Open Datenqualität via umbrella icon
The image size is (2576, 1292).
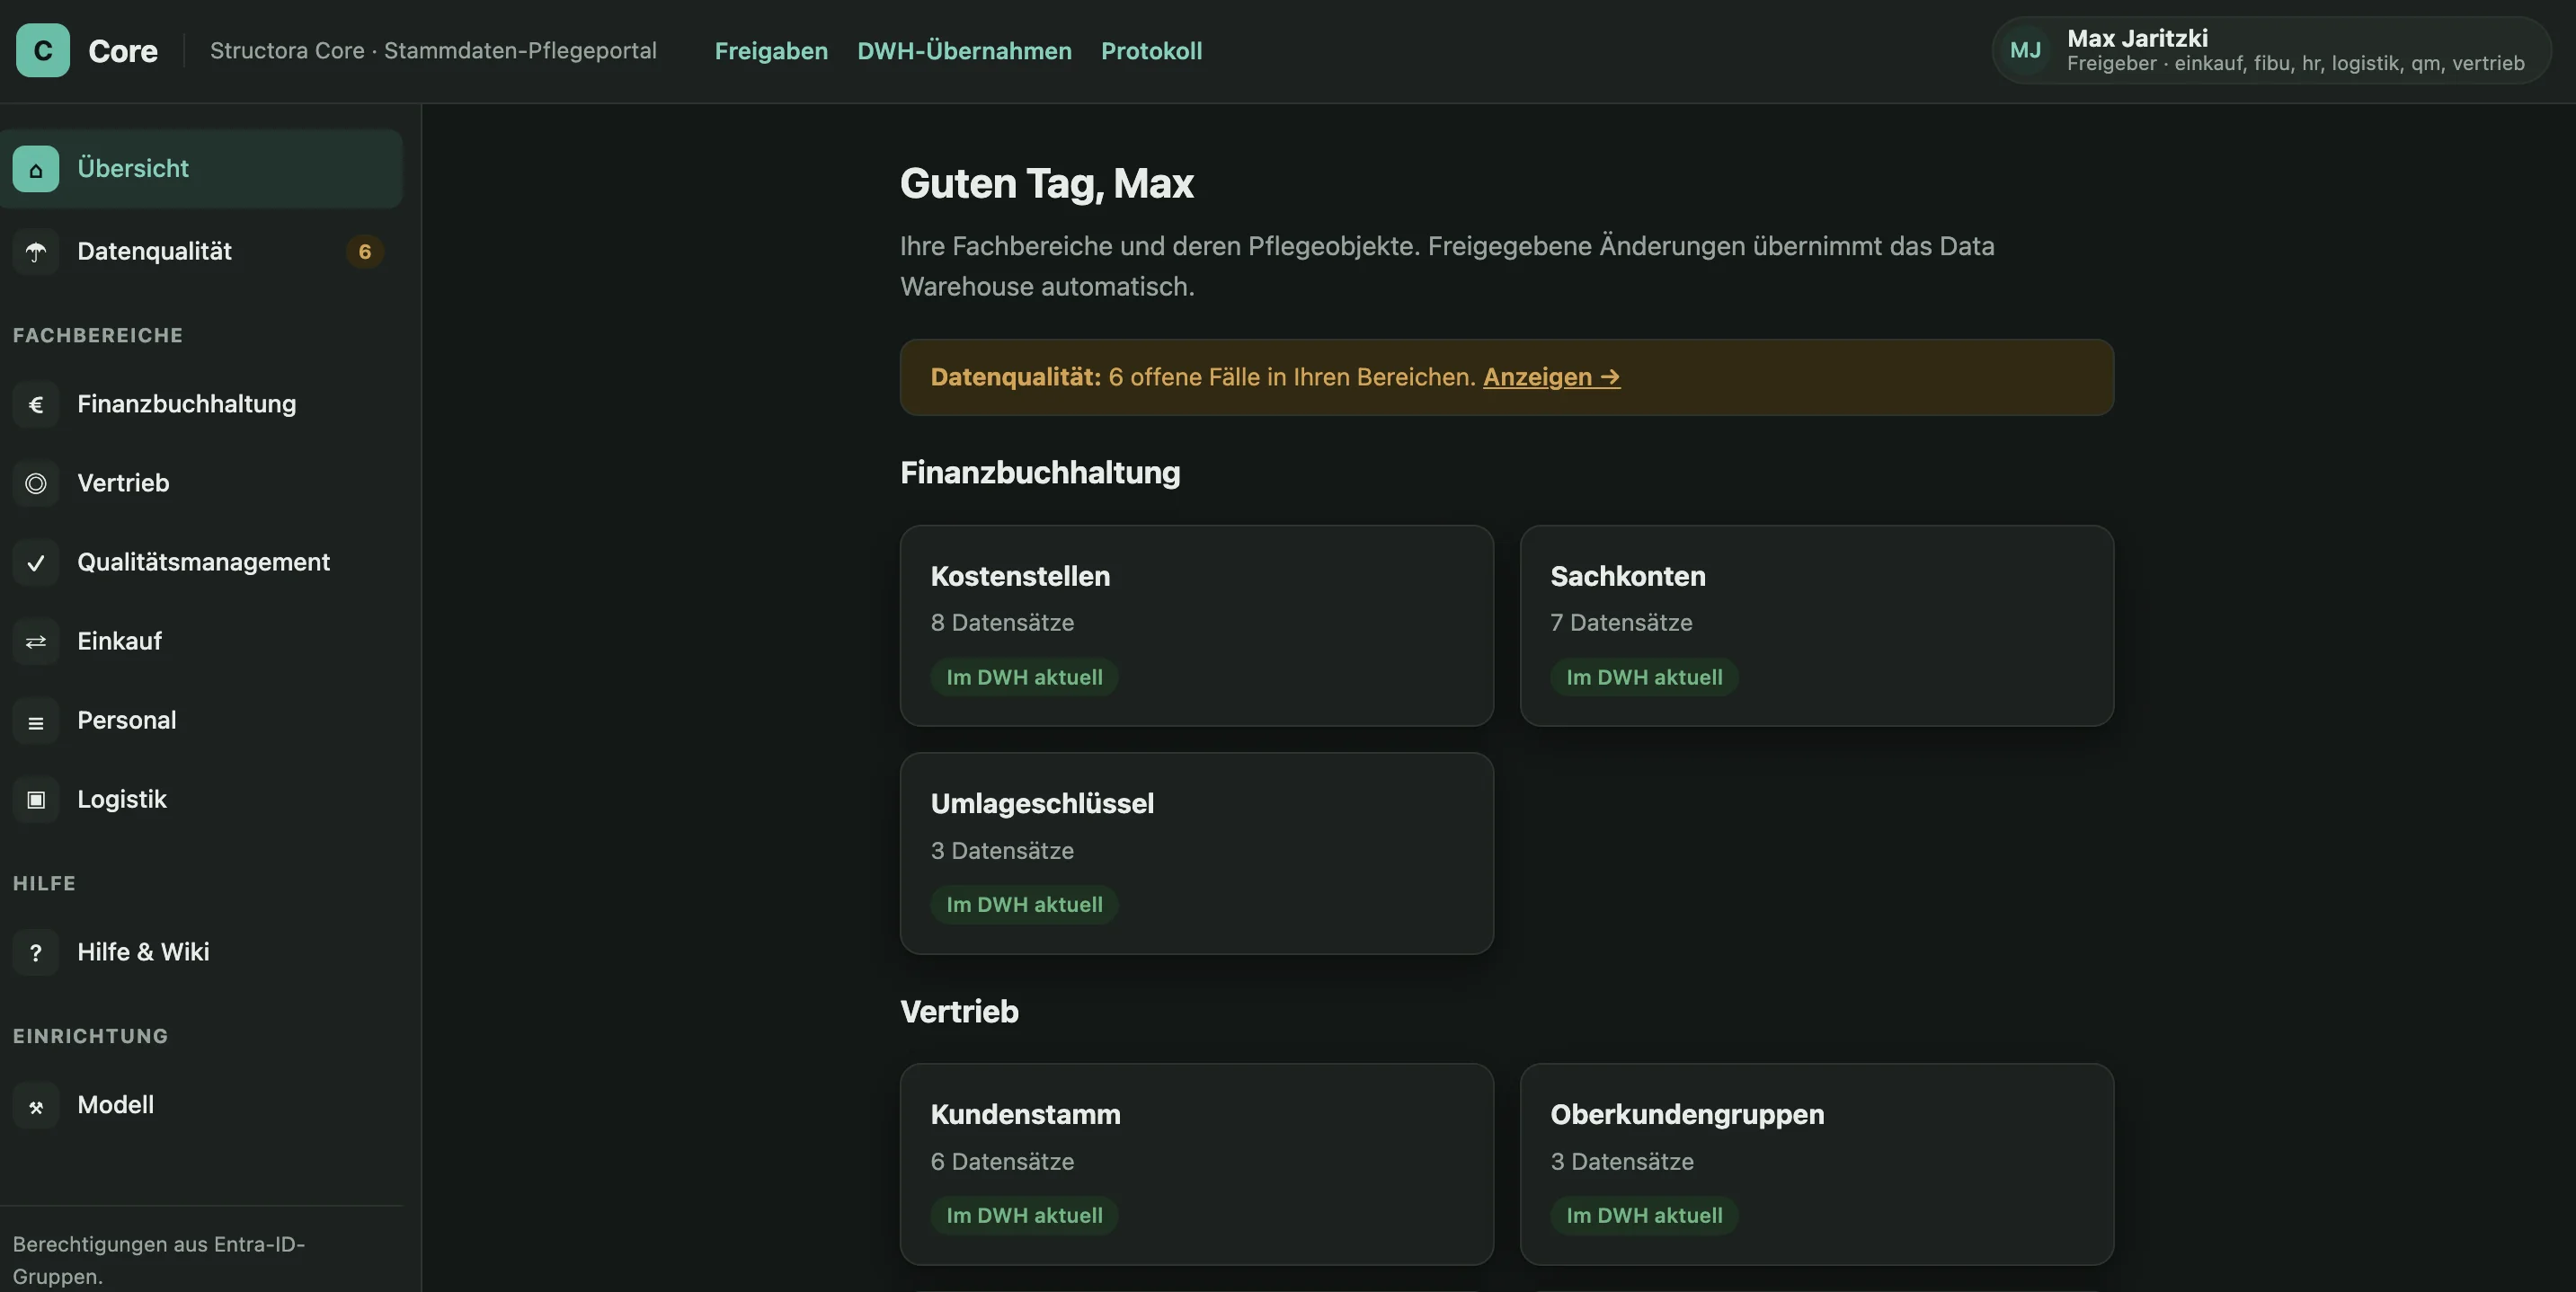coord(36,251)
